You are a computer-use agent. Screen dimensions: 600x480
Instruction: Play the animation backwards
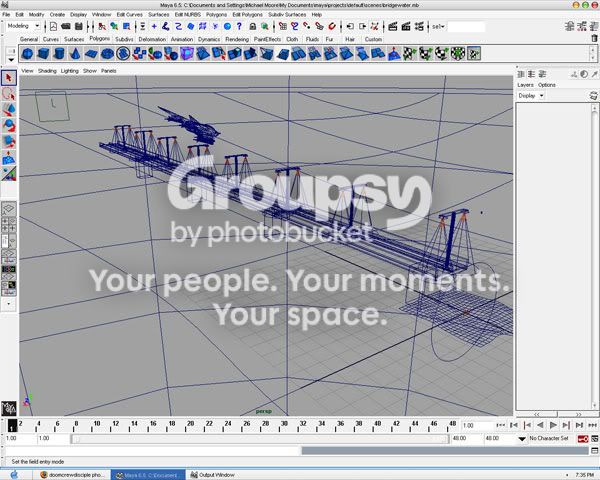tap(540, 425)
